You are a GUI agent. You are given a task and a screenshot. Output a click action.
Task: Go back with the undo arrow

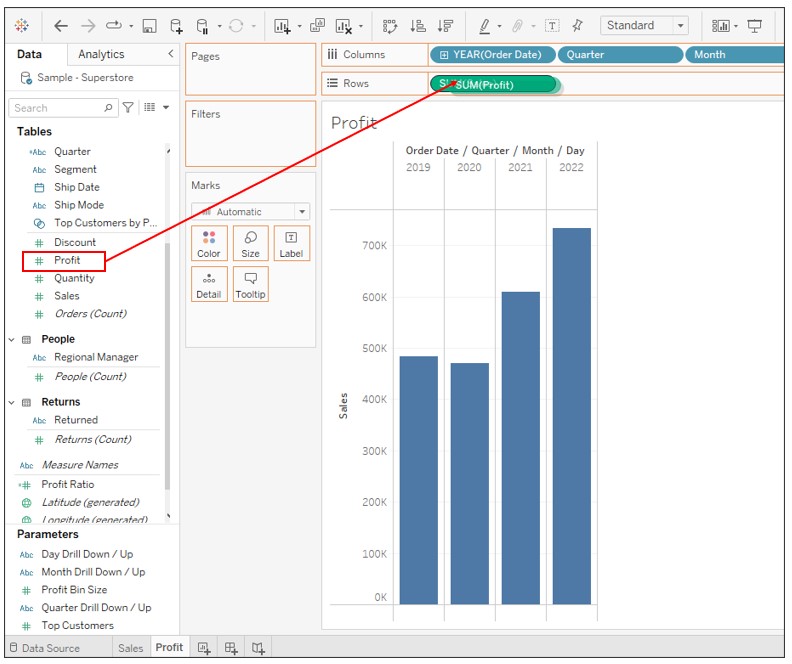tap(61, 26)
